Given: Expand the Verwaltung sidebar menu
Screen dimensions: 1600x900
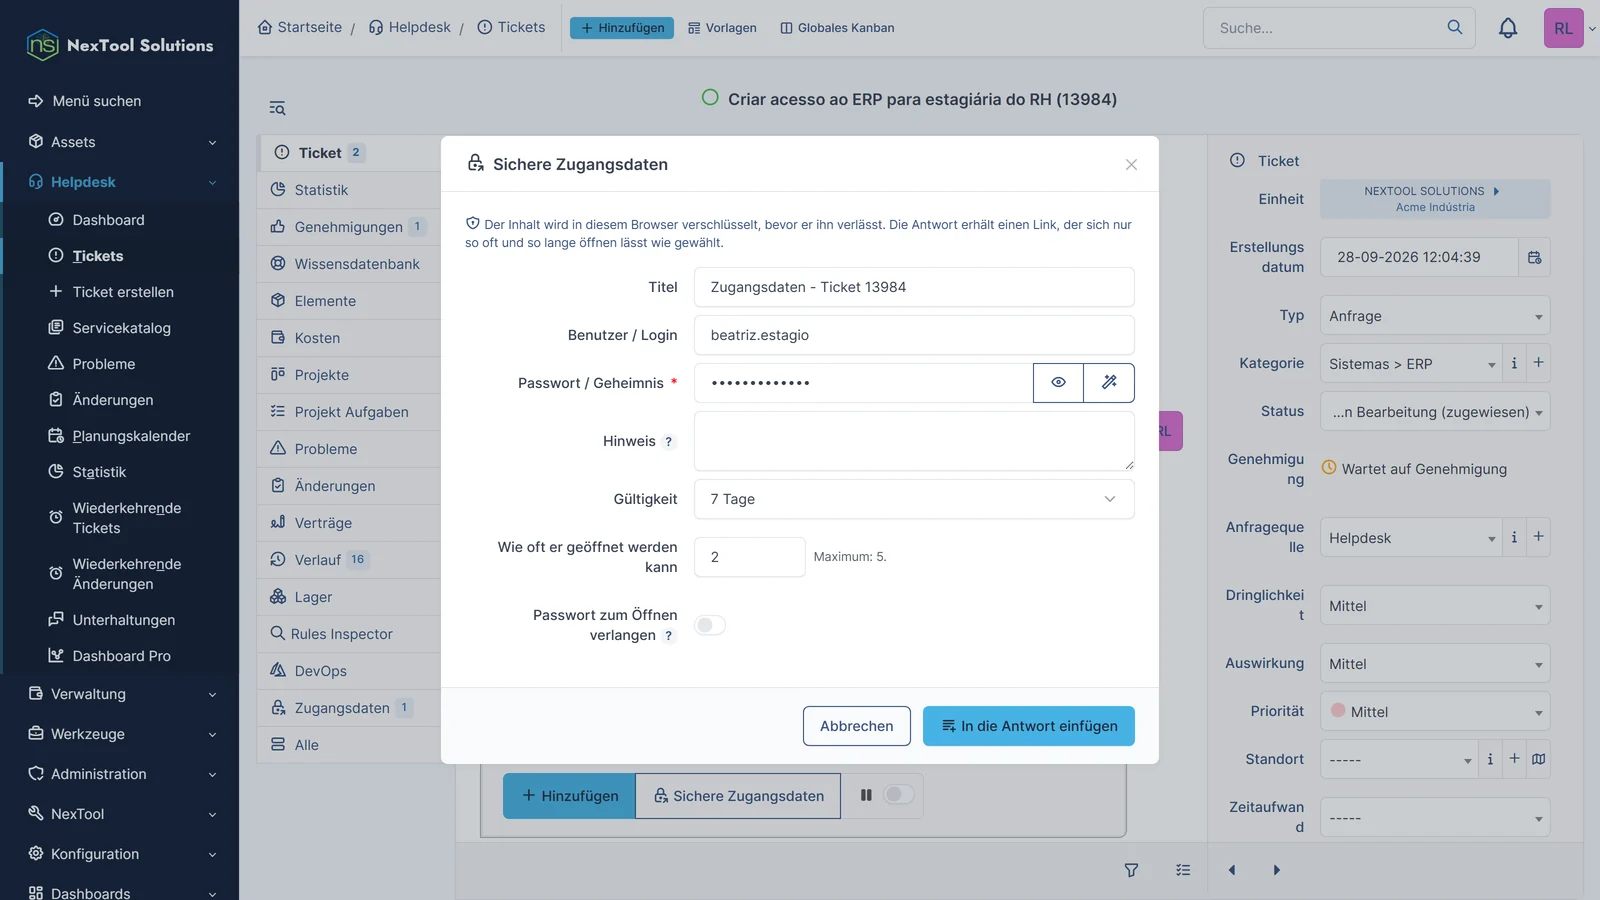Looking at the screenshot, I should pos(120,694).
